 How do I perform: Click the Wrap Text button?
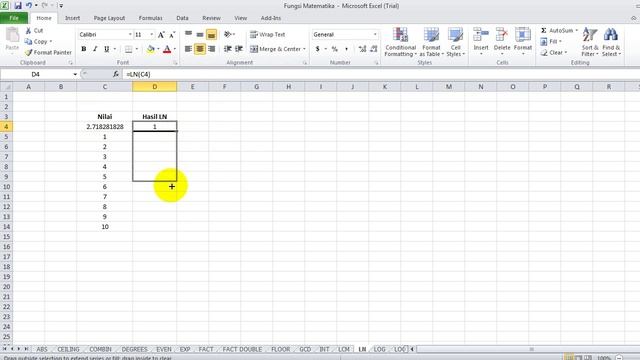268,35
